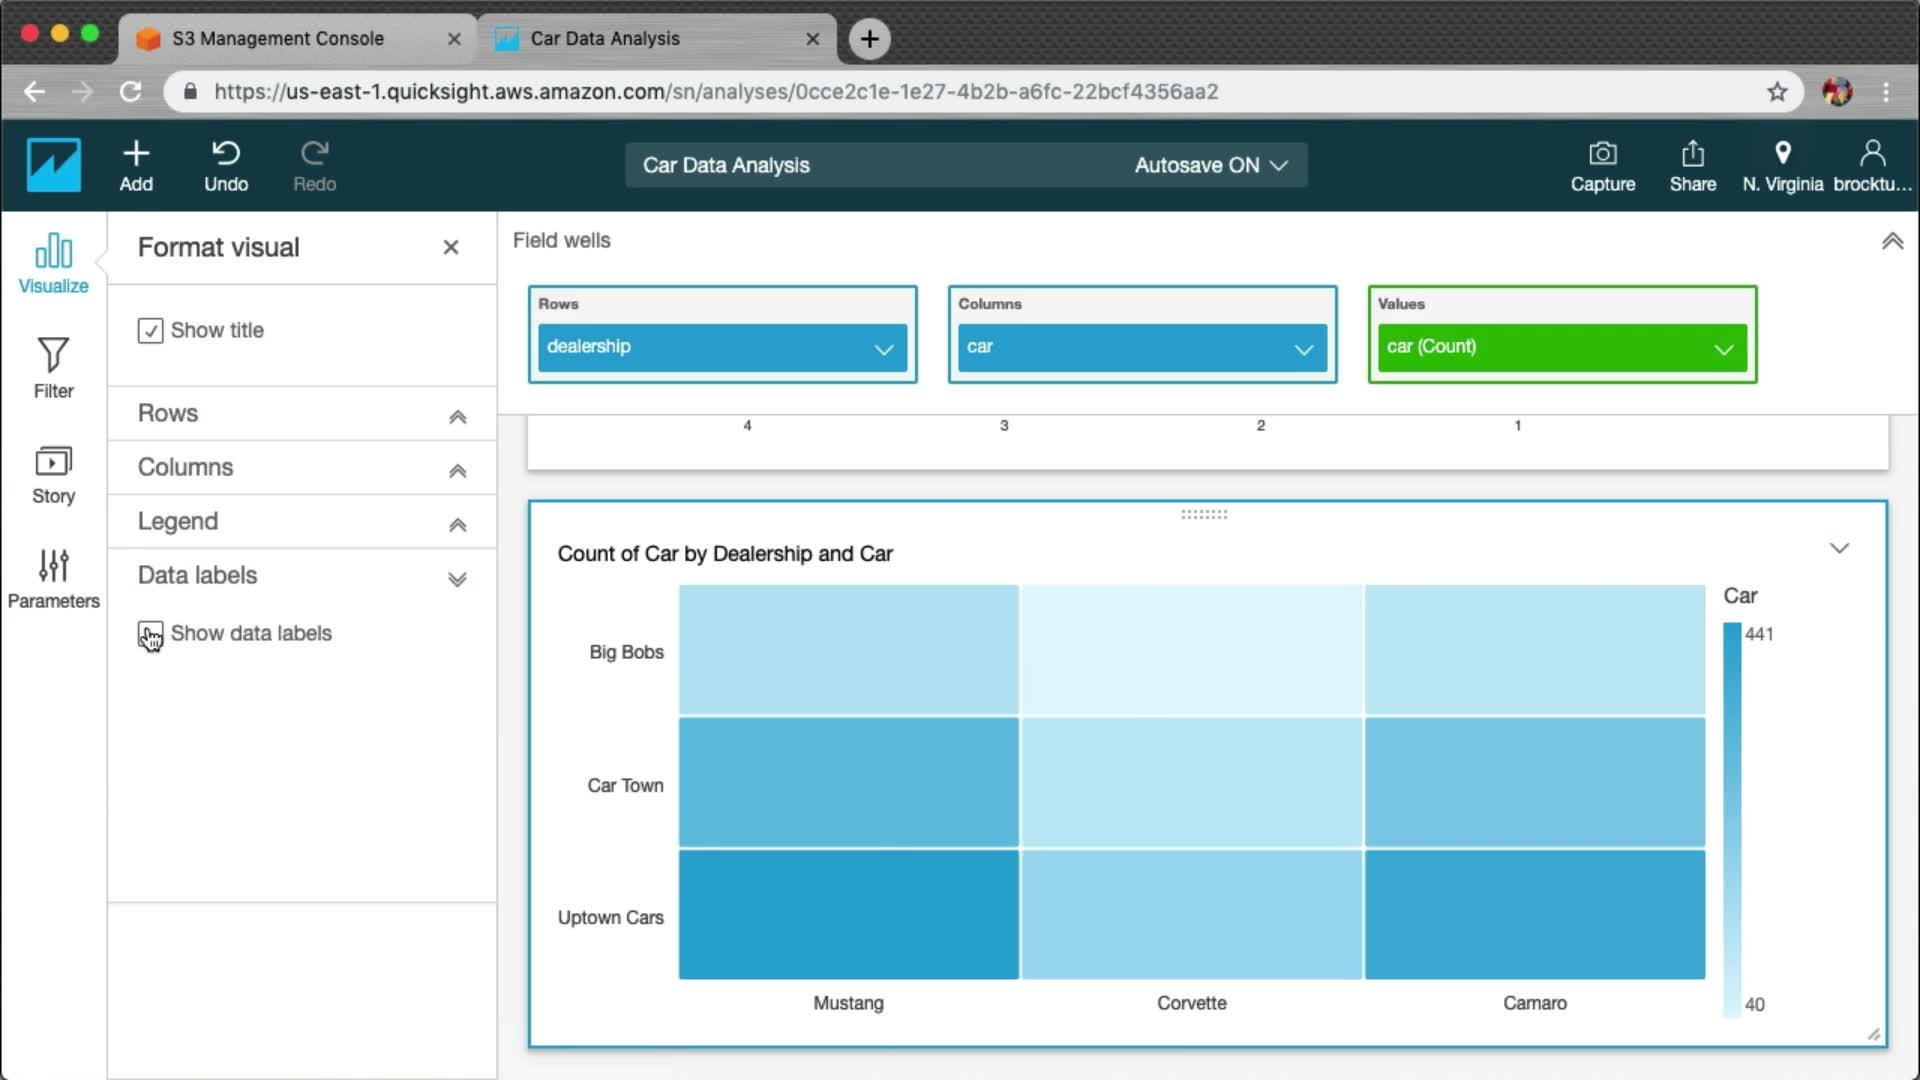Click the Share icon
This screenshot has width=1920, height=1080.
1692,154
